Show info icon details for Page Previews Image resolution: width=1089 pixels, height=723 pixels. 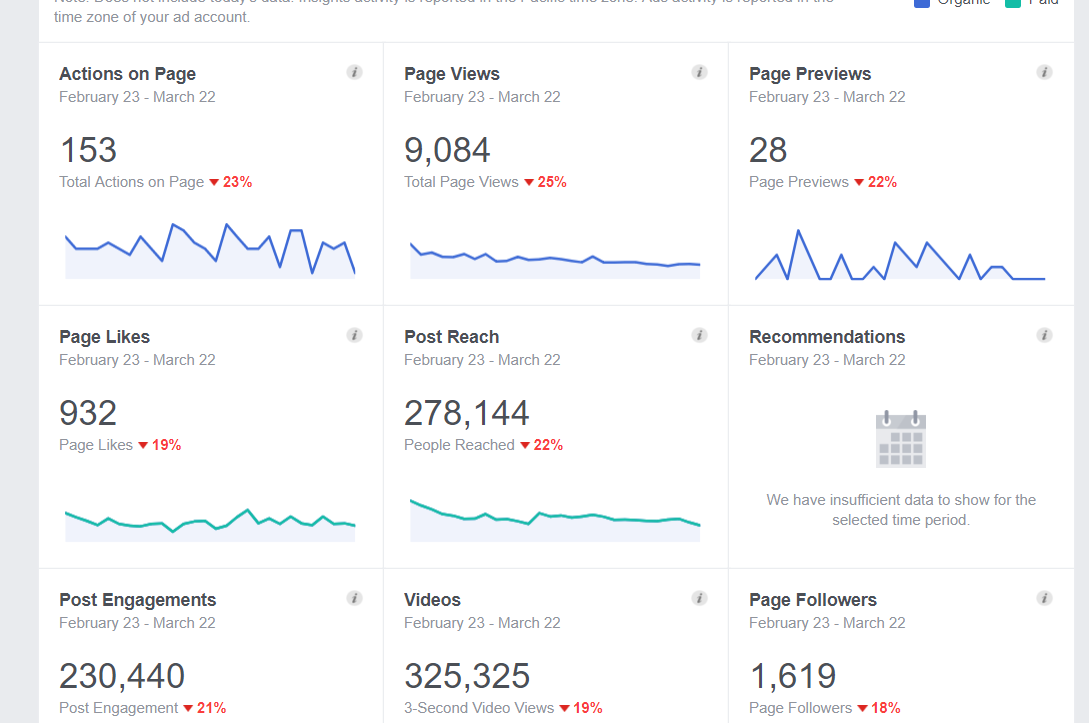1045,72
